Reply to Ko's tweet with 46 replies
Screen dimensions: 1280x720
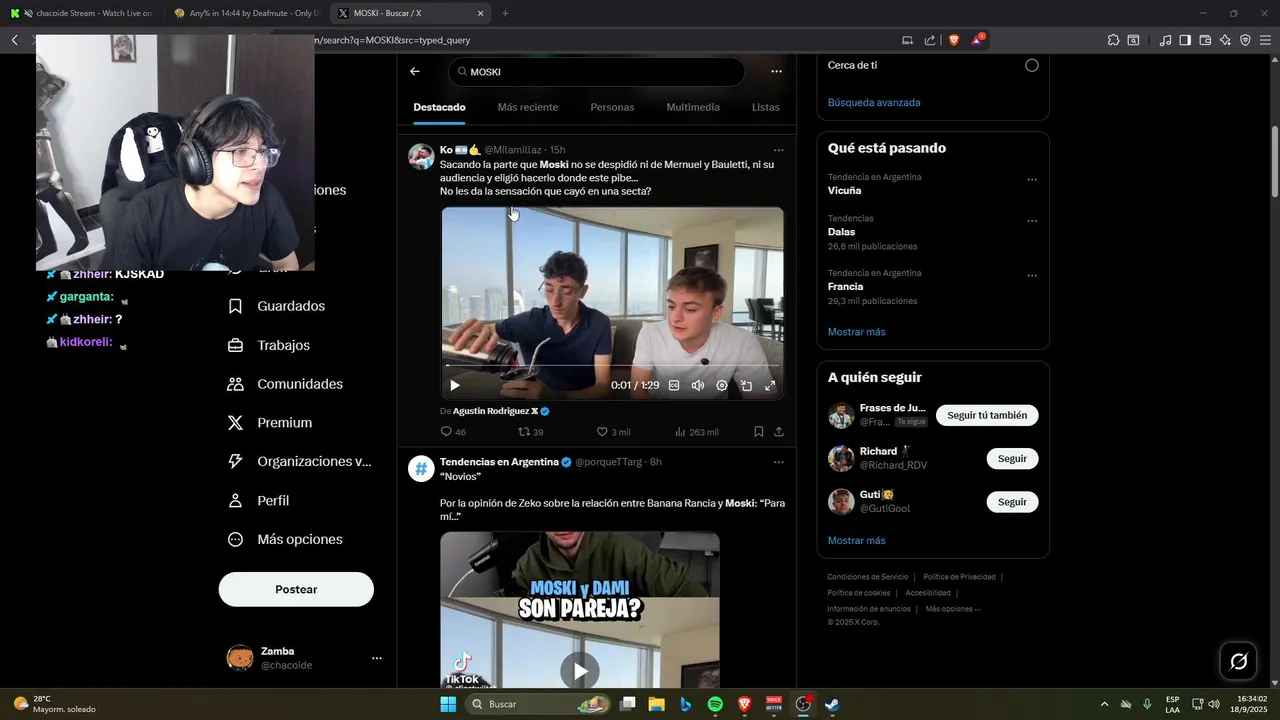[453, 432]
